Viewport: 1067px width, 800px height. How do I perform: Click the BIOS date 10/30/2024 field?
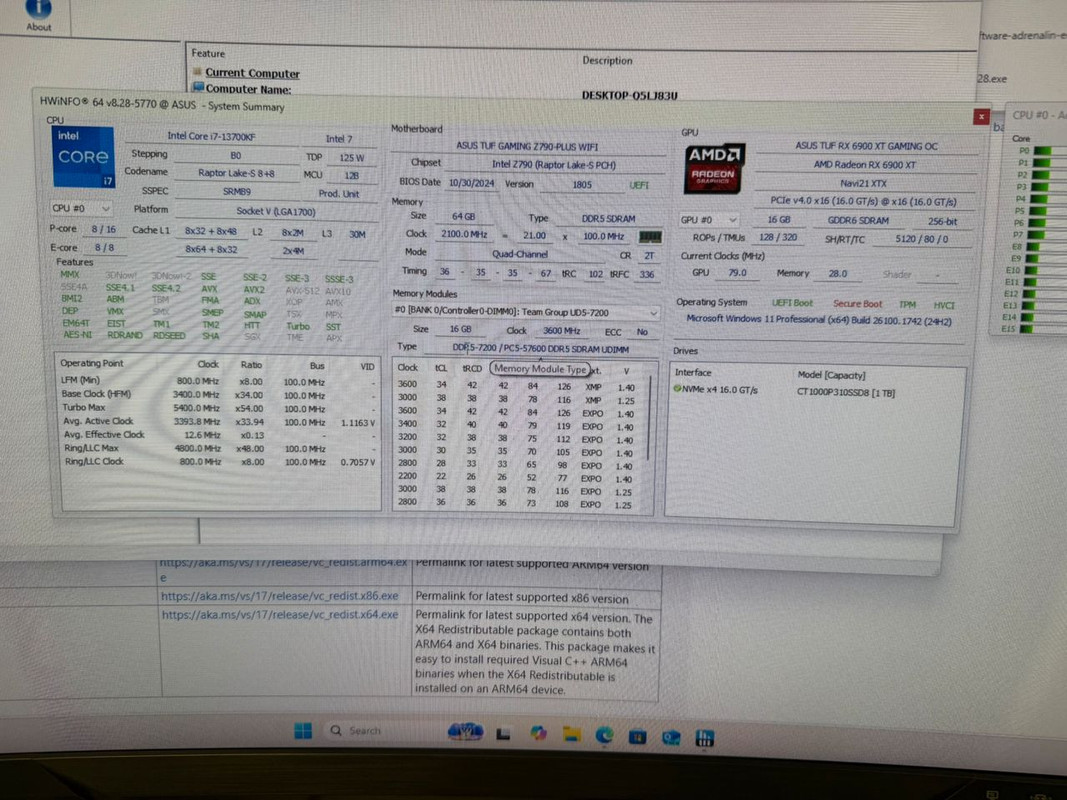pos(472,183)
